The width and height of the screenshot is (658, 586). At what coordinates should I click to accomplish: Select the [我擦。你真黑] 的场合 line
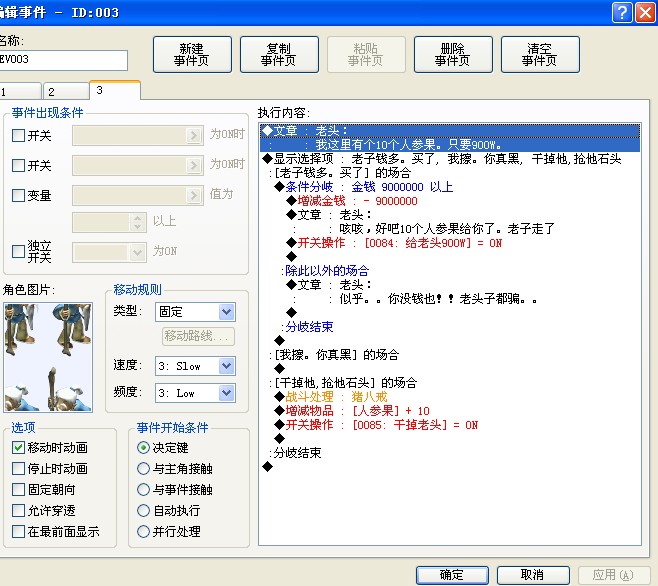coord(334,355)
